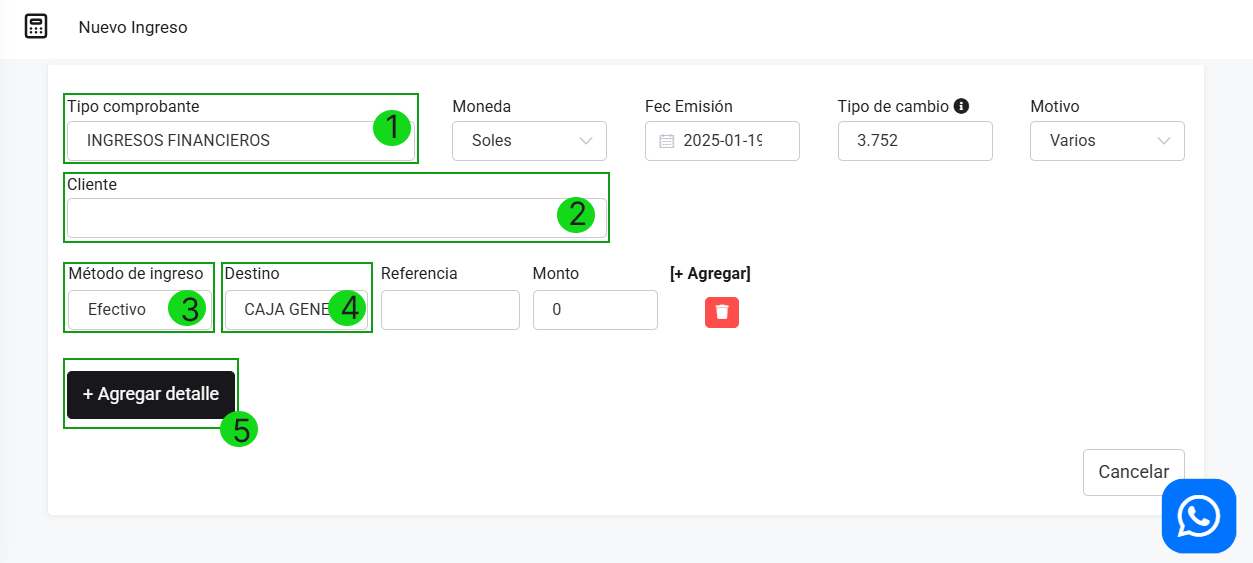Click the green step 5 marker

239,430
